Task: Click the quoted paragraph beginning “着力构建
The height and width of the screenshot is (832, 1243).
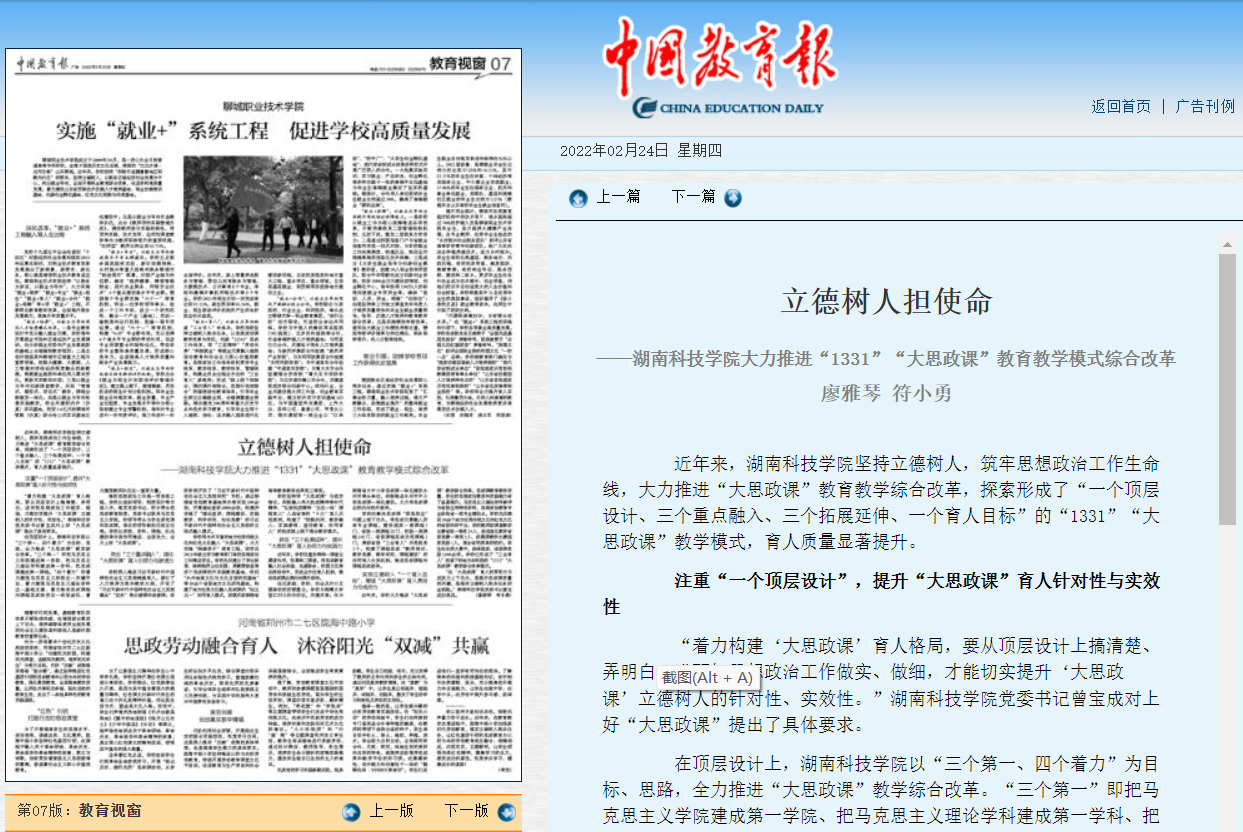Action: 881,685
